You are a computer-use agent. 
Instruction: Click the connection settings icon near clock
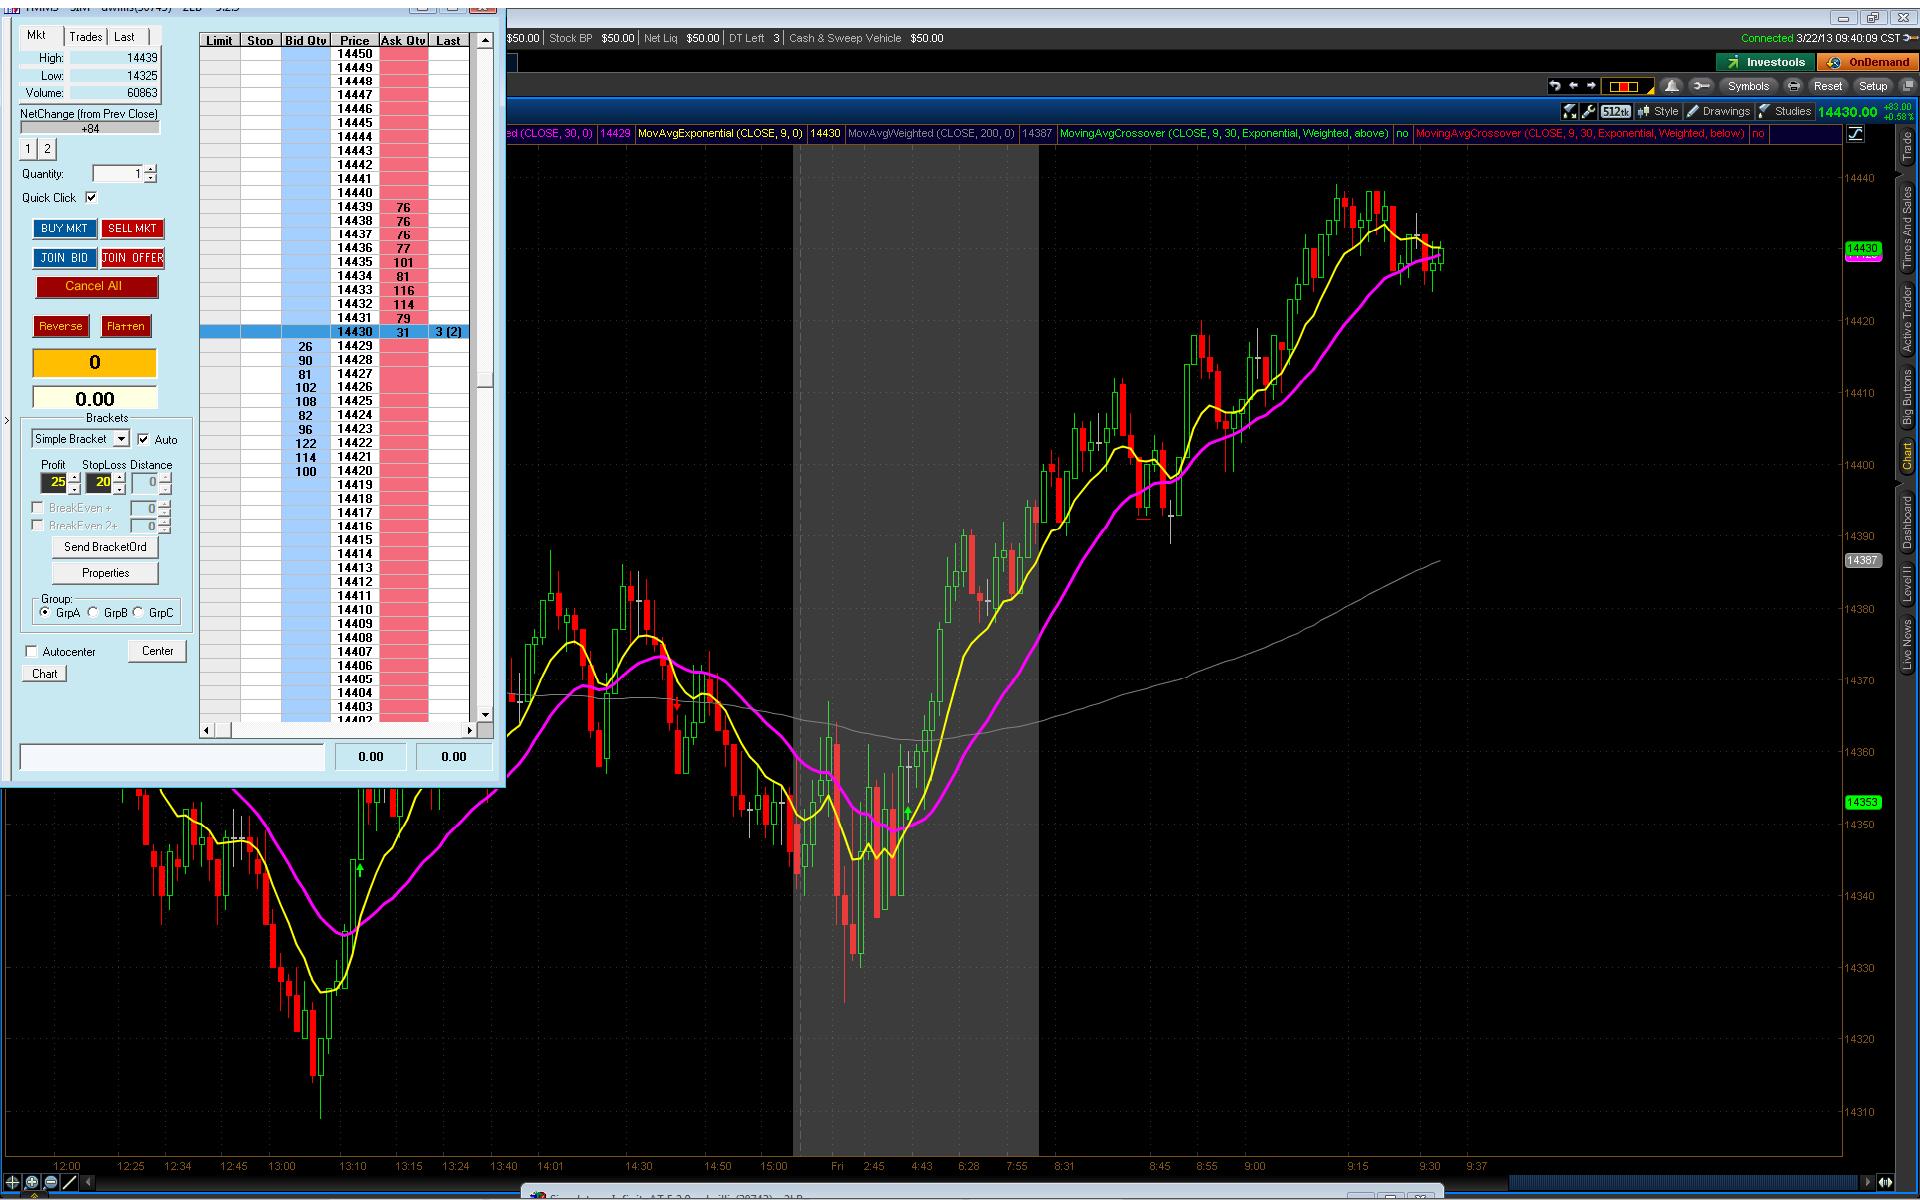1908,38
